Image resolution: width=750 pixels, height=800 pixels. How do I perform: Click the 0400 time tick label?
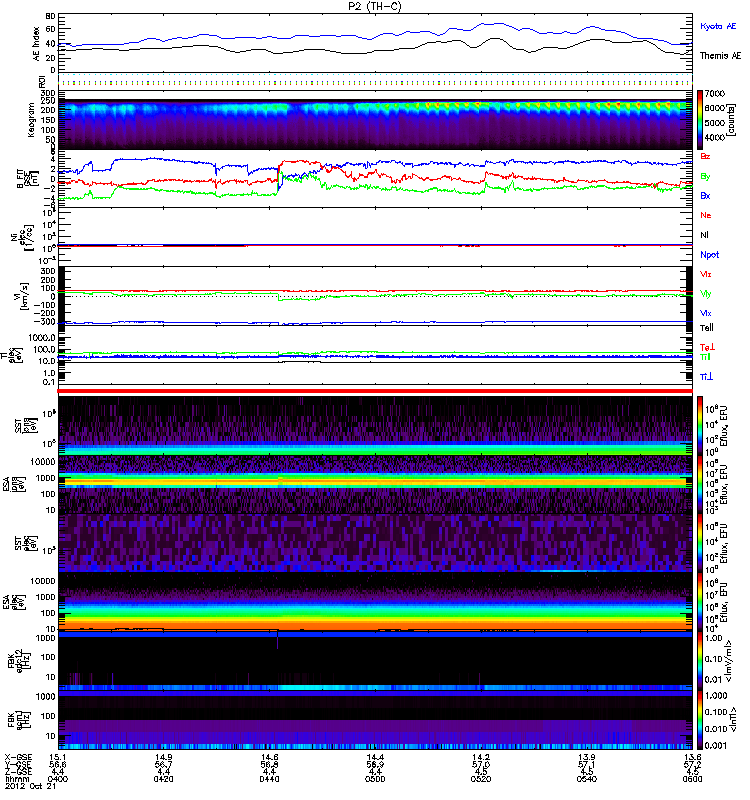click(58, 779)
